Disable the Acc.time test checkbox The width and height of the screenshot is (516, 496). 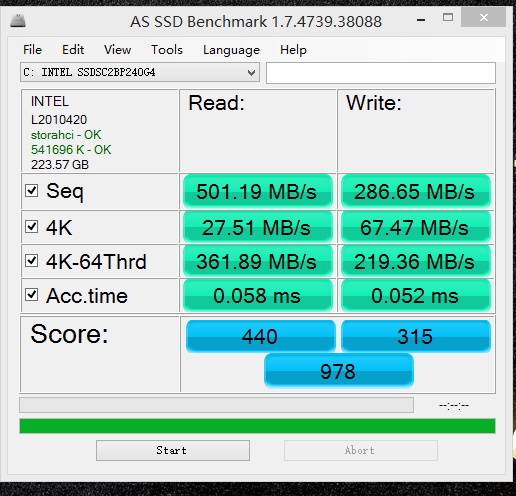(x=32, y=295)
